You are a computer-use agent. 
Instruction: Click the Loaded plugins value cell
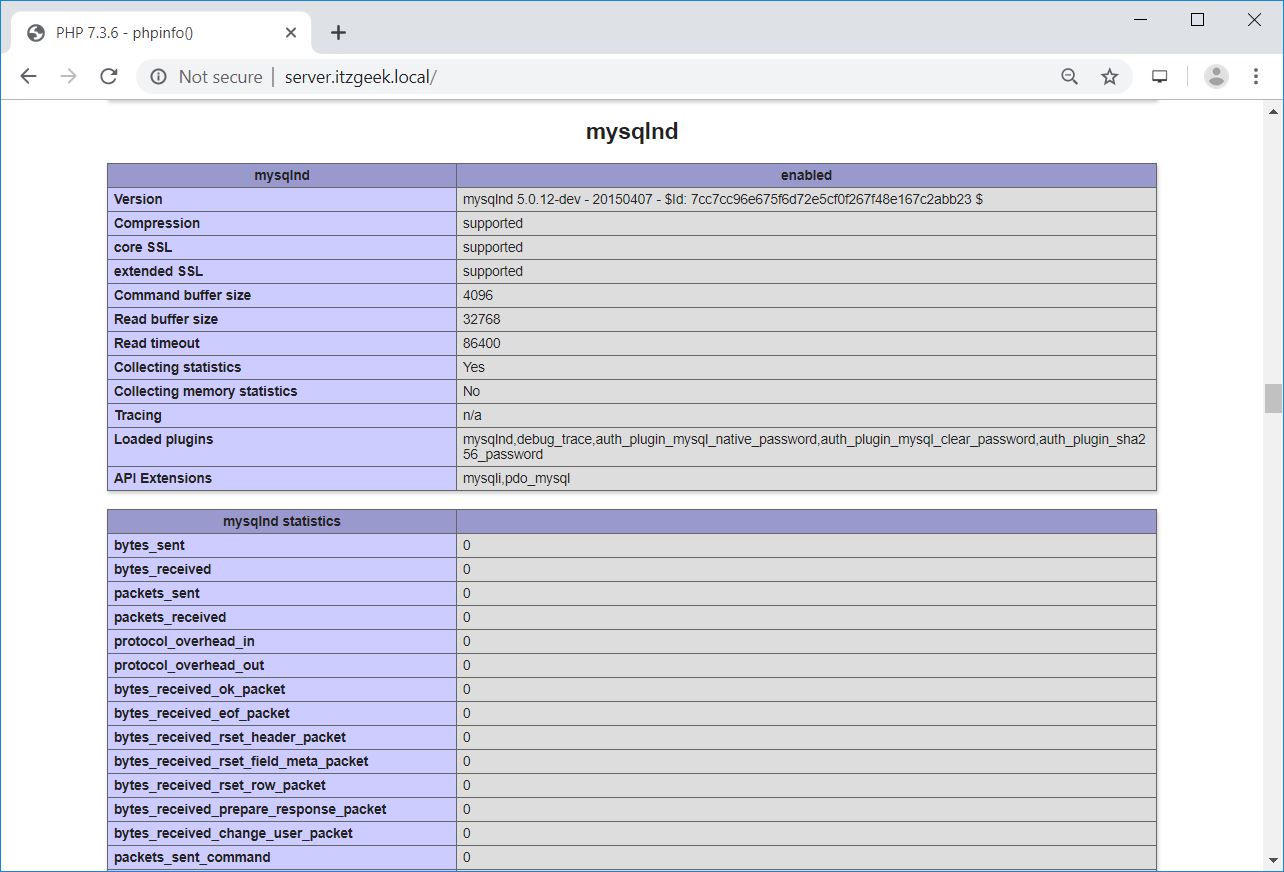[x=805, y=446]
